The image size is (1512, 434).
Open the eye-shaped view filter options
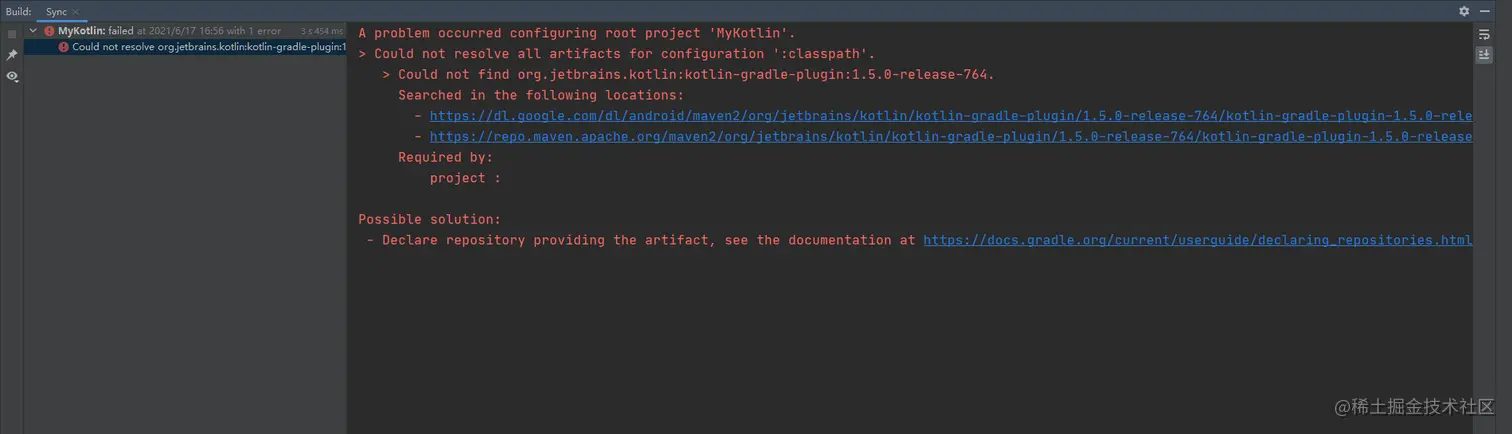click(x=12, y=76)
